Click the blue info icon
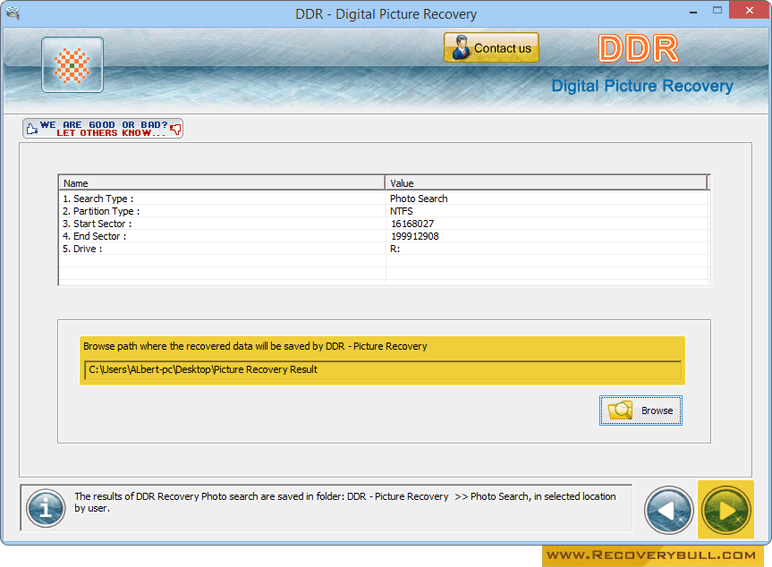Image resolution: width=772 pixels, height=567 pixels. 46,508
